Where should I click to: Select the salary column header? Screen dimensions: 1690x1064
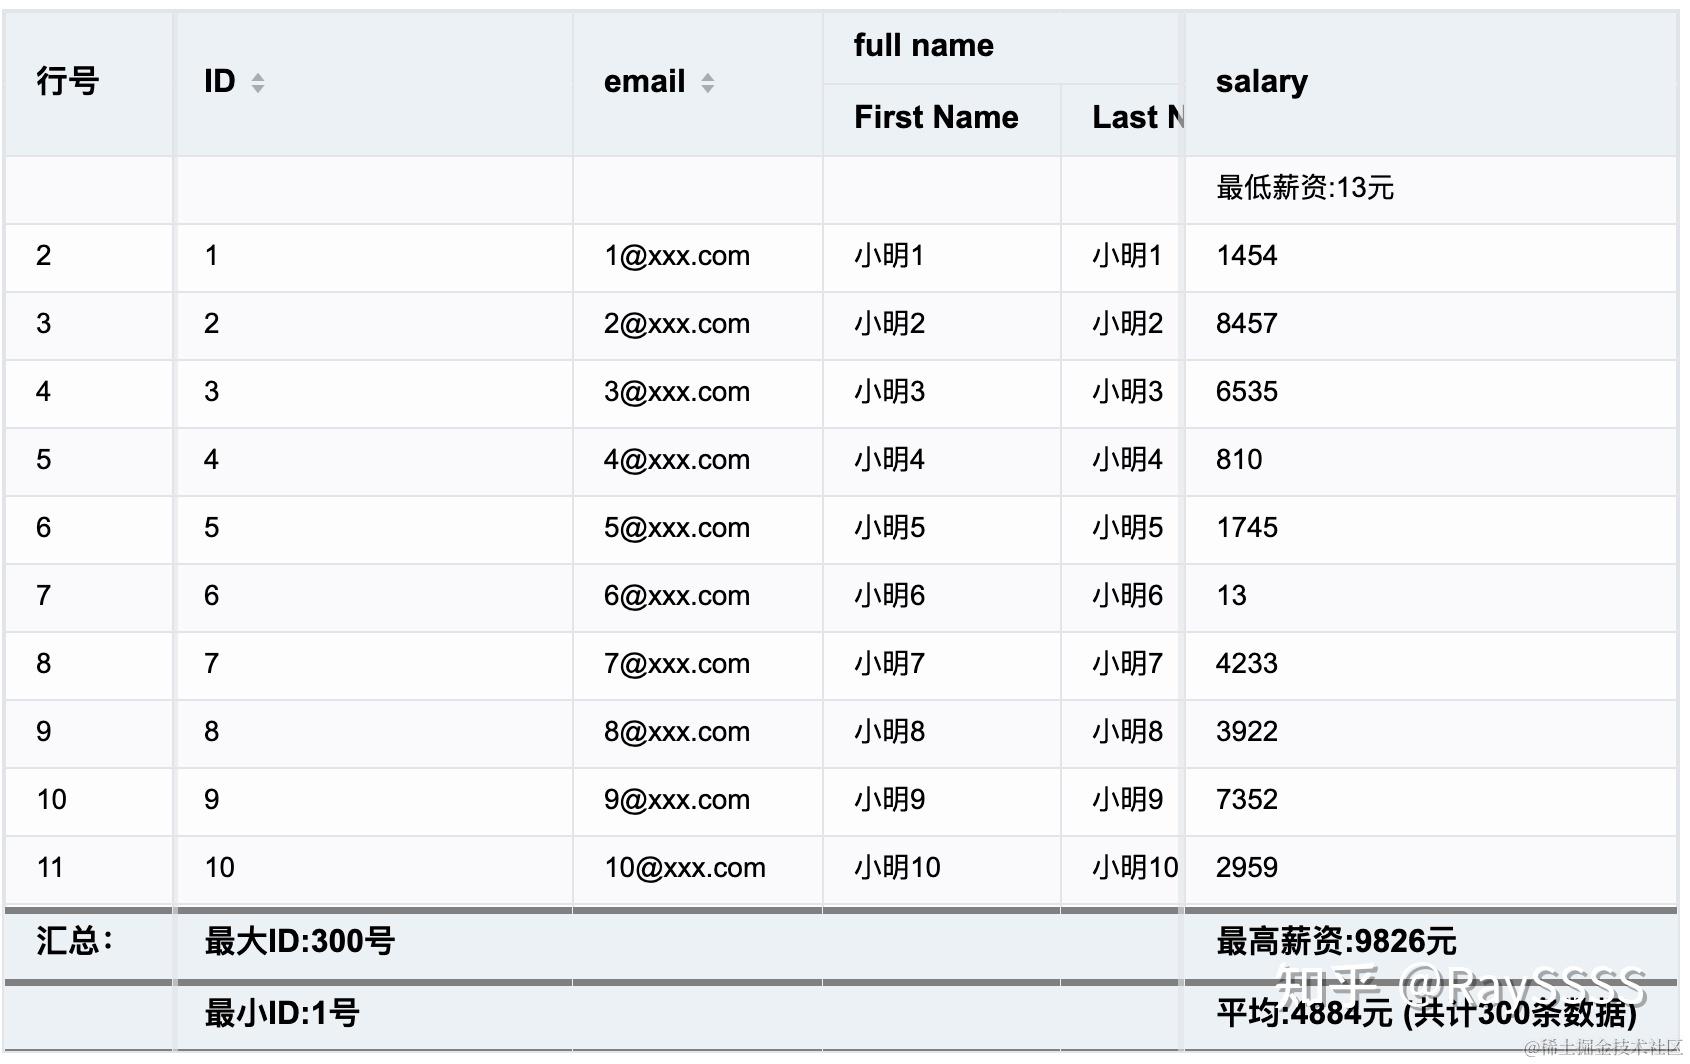pos(1261,81)
